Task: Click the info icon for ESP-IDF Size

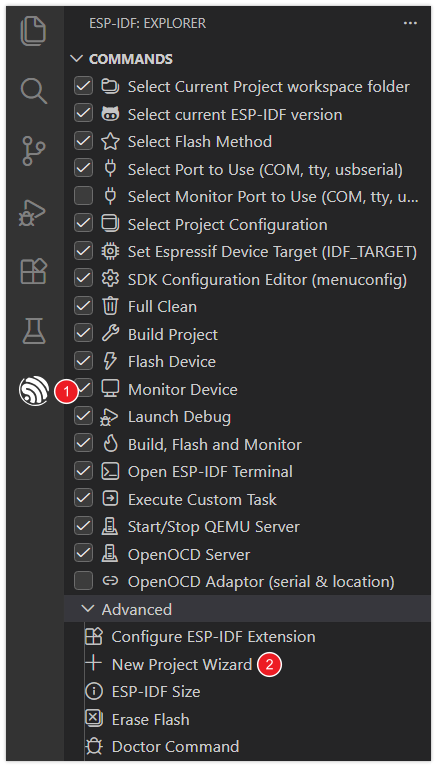Action: tap(93, 692)
